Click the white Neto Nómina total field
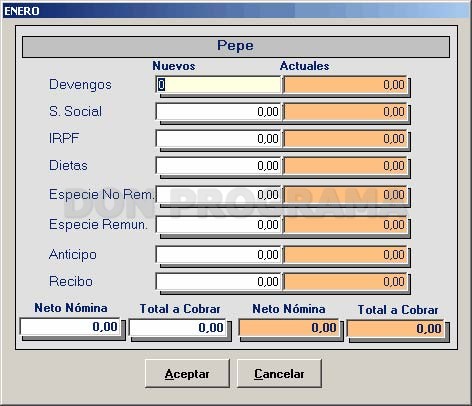Screen dimensions: 472x406 click(x=70, y=327)
